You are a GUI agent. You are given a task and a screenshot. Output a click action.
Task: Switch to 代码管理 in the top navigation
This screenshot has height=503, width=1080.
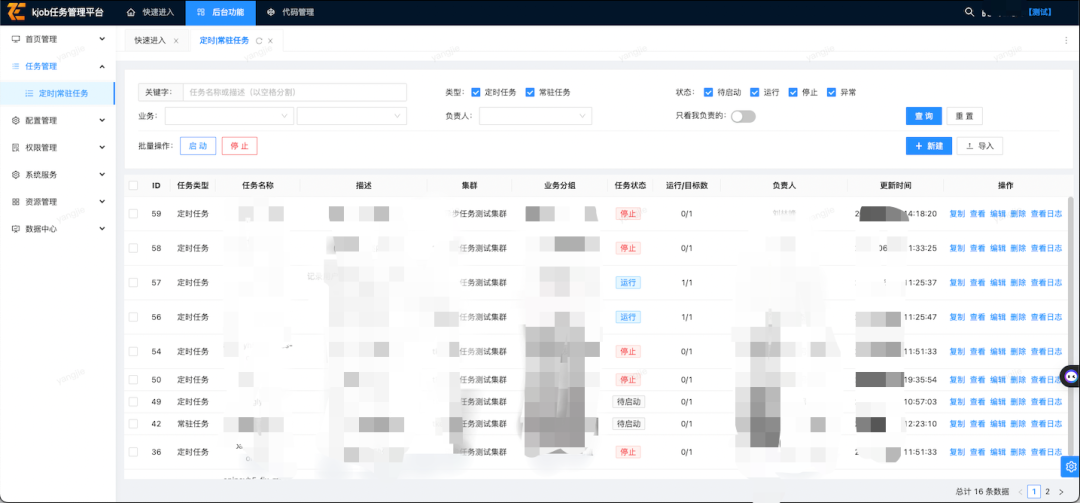click(x=290, y=12)
